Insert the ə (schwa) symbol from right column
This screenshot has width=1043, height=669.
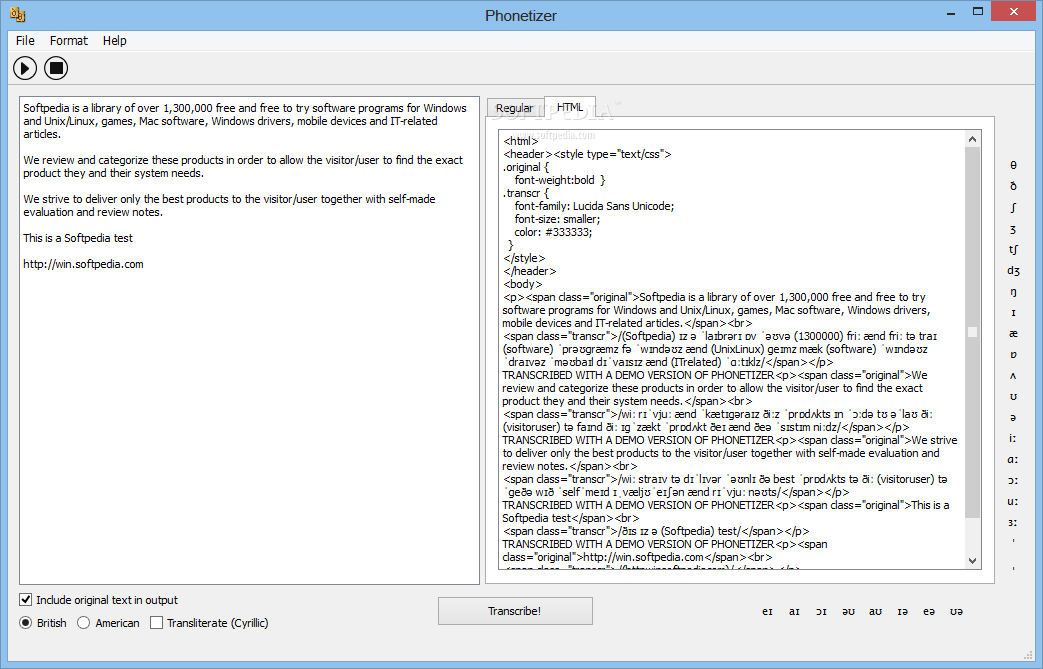click(x=1013, y=418)
